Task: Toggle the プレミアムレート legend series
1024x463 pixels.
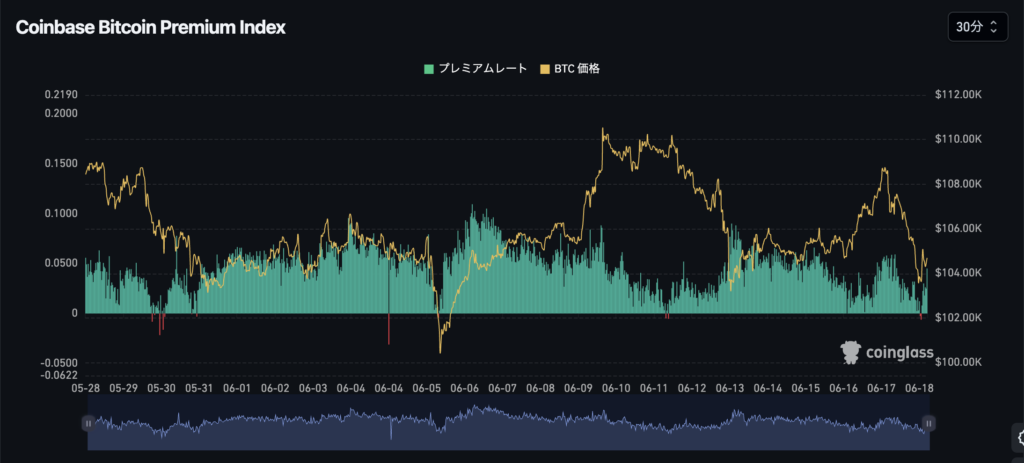Action: pos(475,69)
